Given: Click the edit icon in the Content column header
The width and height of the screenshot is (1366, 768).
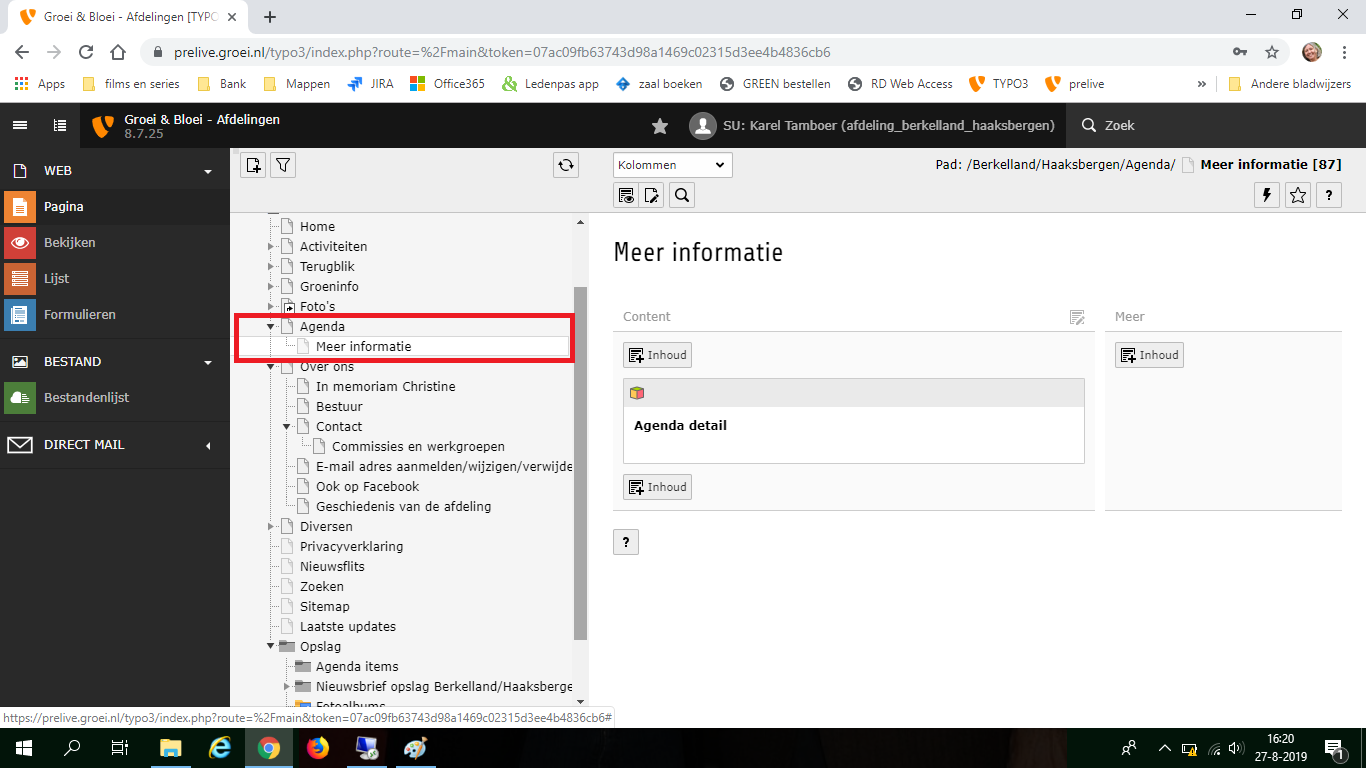Looking at the screenshot, I should click(1077, 317).
